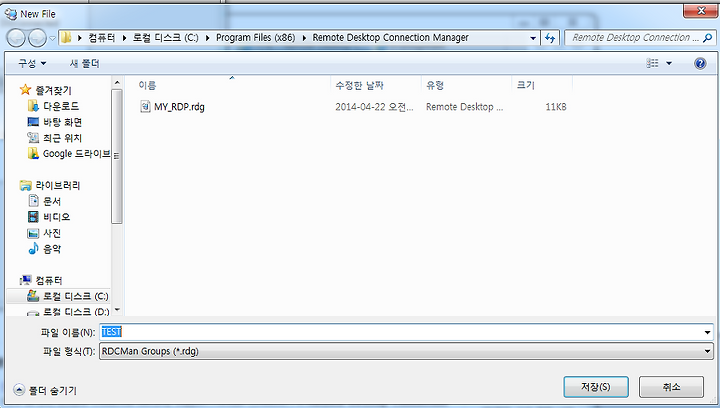Click the change view icon
This screenshot has height=408, width=720.
[x=652, y=63]
